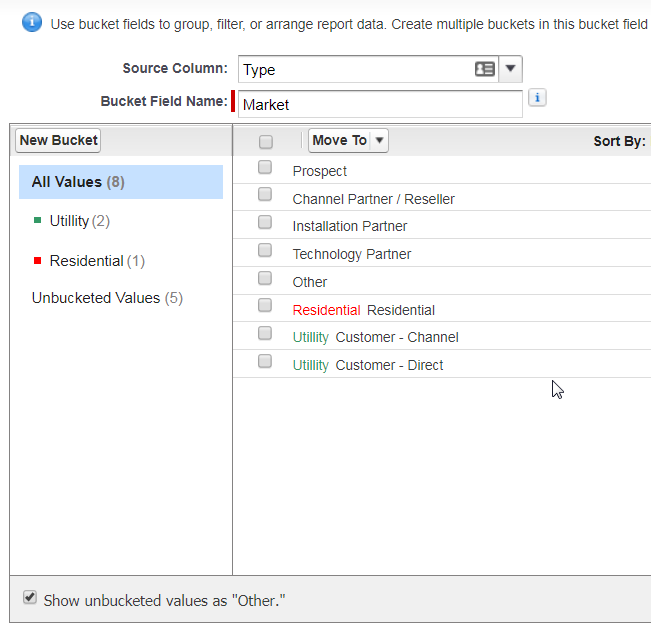Click the Technology Partner value row
651x626 pixels.
tap(351, 254)
